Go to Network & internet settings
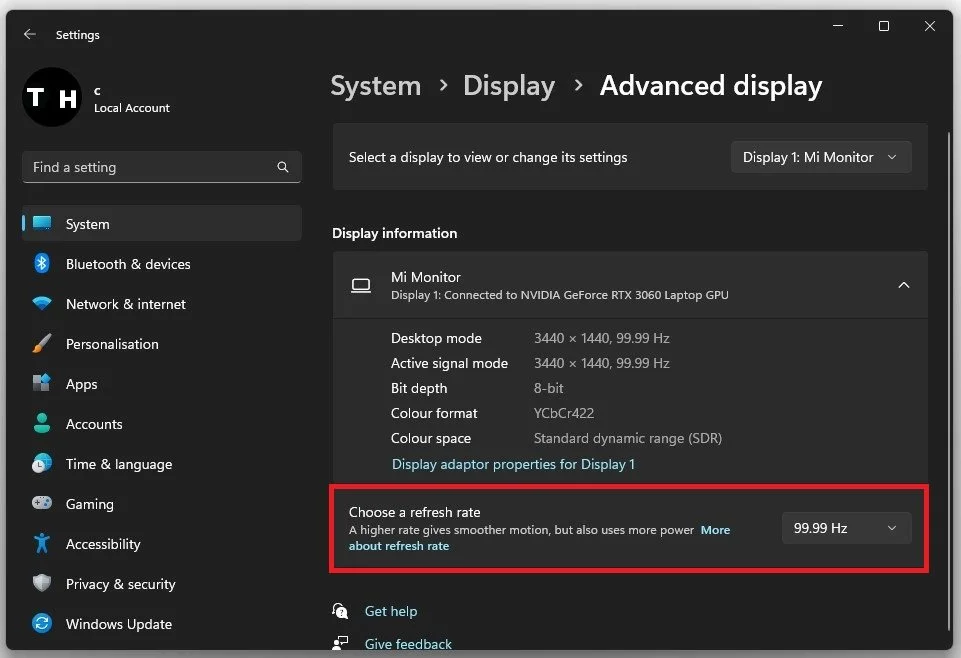 coord(162,304)
